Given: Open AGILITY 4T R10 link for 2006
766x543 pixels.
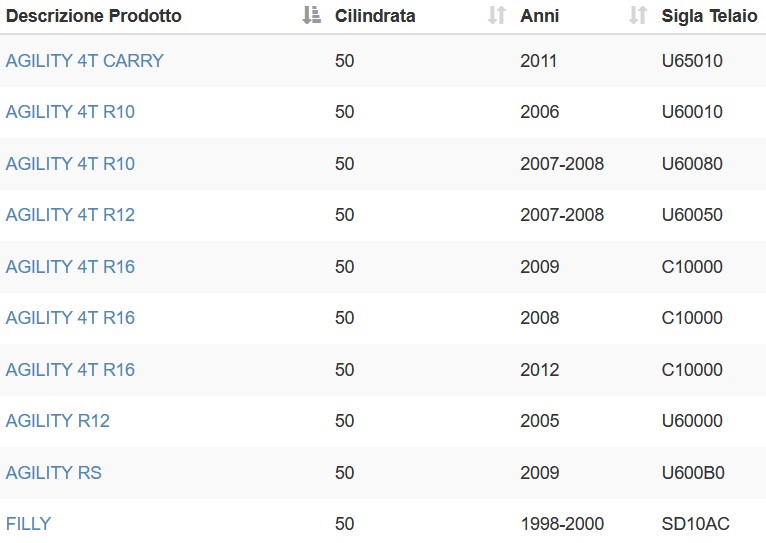Looking at the screenshot, I should click(70, 112).
